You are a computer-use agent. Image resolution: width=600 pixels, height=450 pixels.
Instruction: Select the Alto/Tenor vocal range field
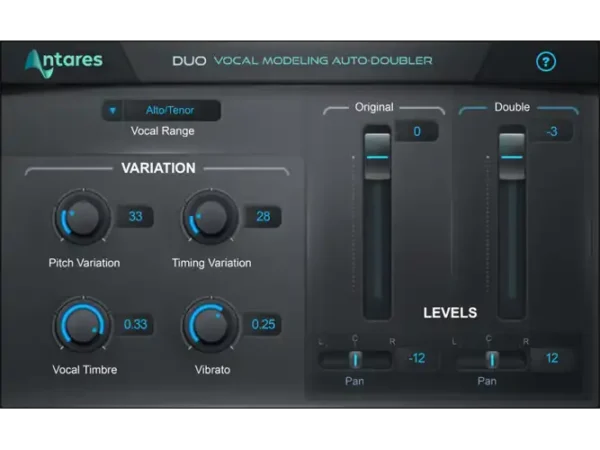[x=170, y=111]
